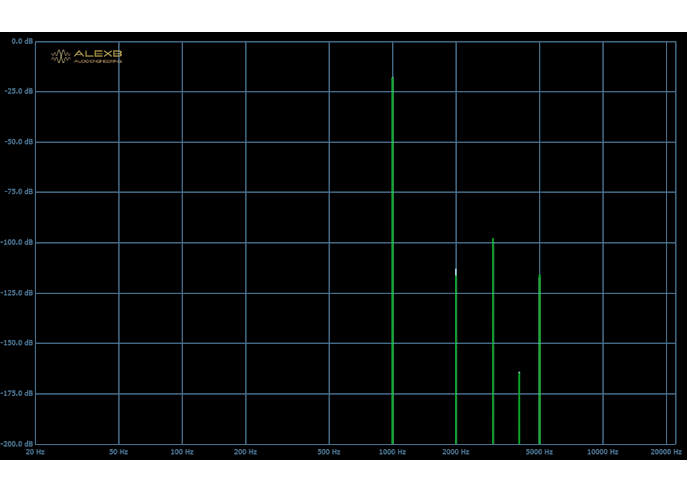Click the 1000 Hz frequency label
This screenshot has width=687, height=492.
[393, 452]
